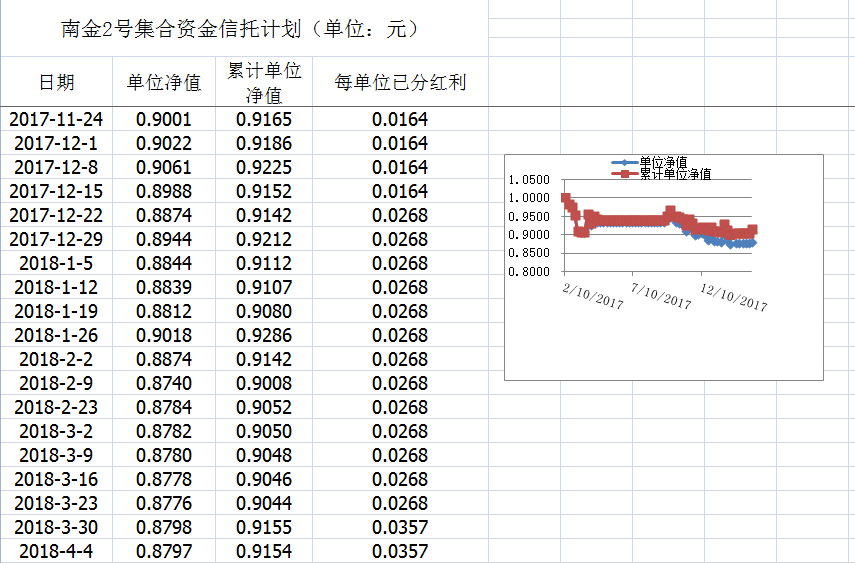Click the date cell 2017-12-29

coord(57,239)
